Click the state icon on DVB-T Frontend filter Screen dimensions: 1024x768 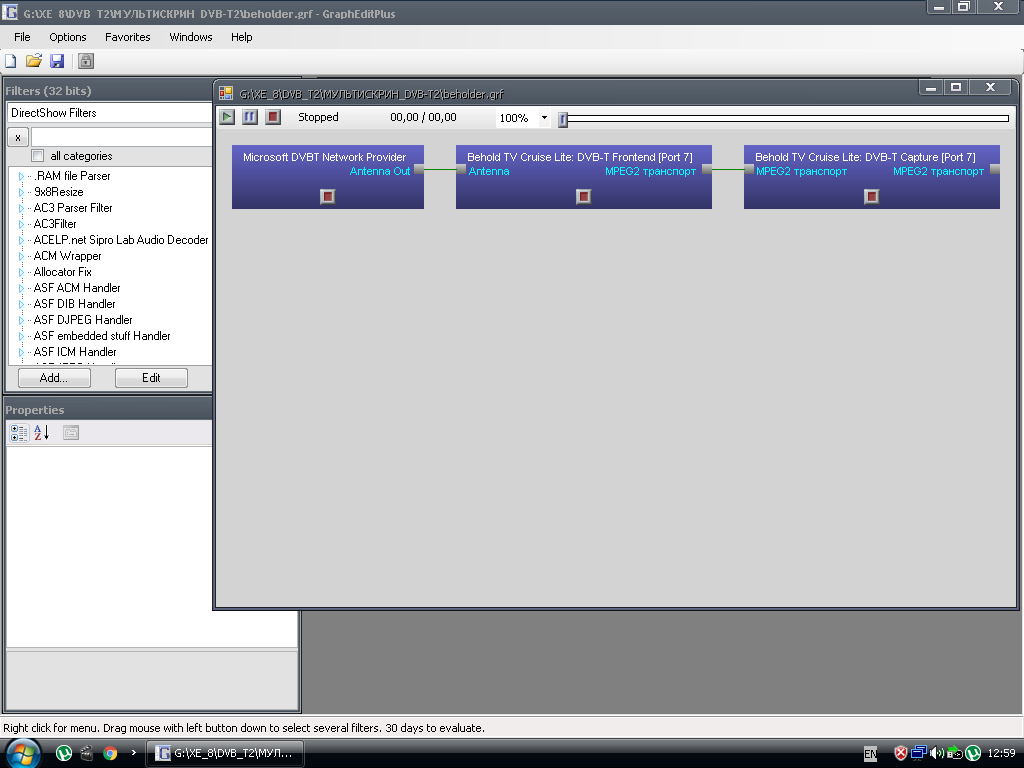(x=584, y=196)
